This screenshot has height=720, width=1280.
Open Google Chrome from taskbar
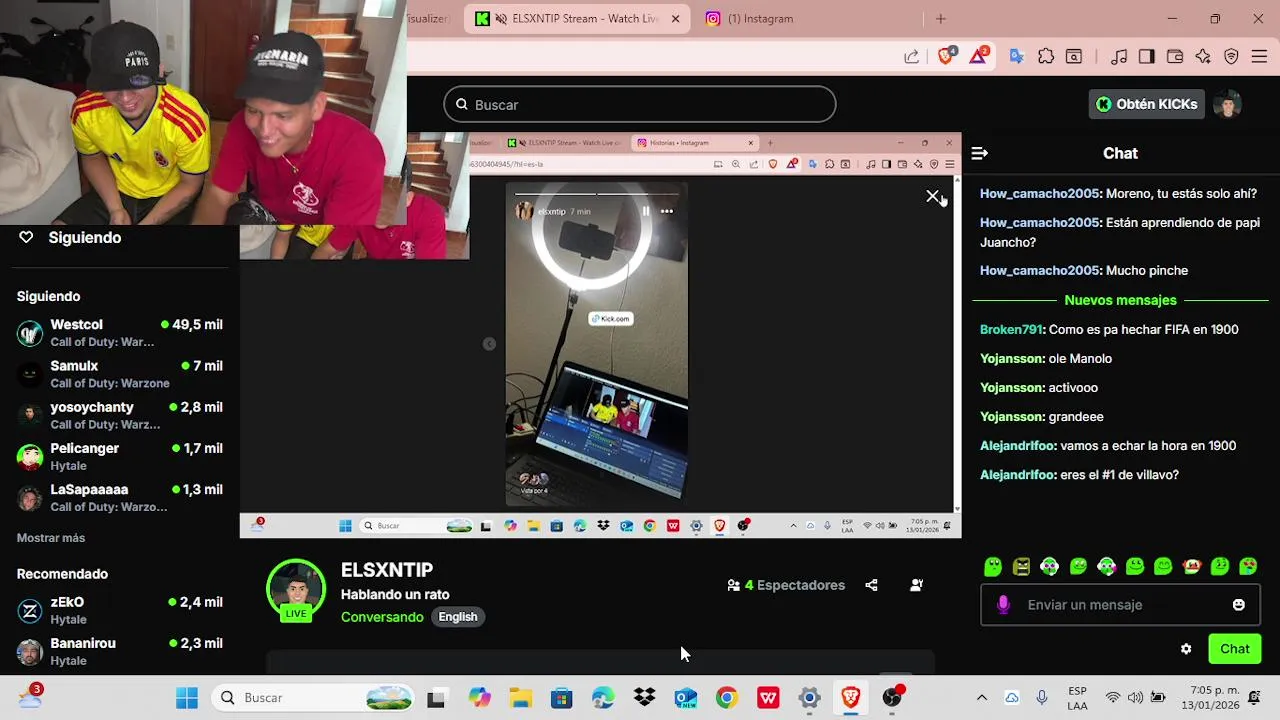727,698
